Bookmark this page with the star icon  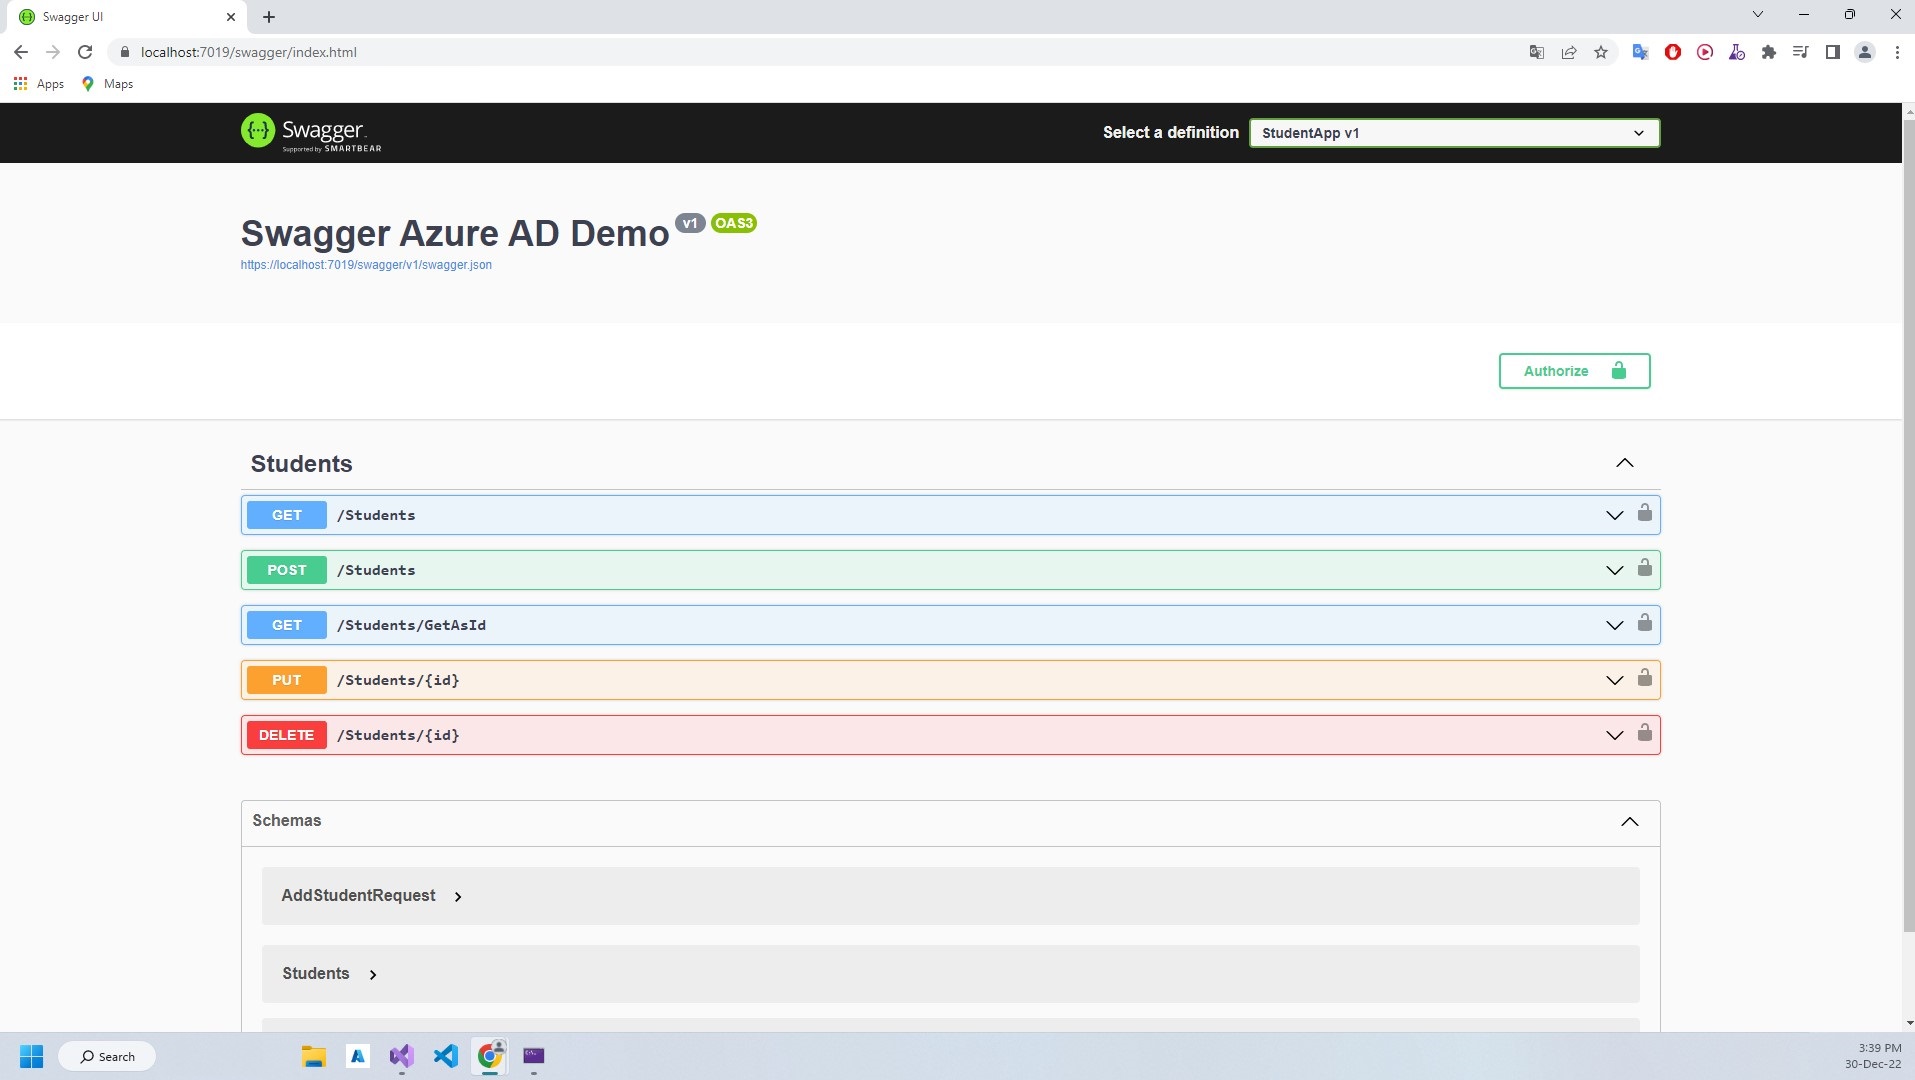(1601, 52)
